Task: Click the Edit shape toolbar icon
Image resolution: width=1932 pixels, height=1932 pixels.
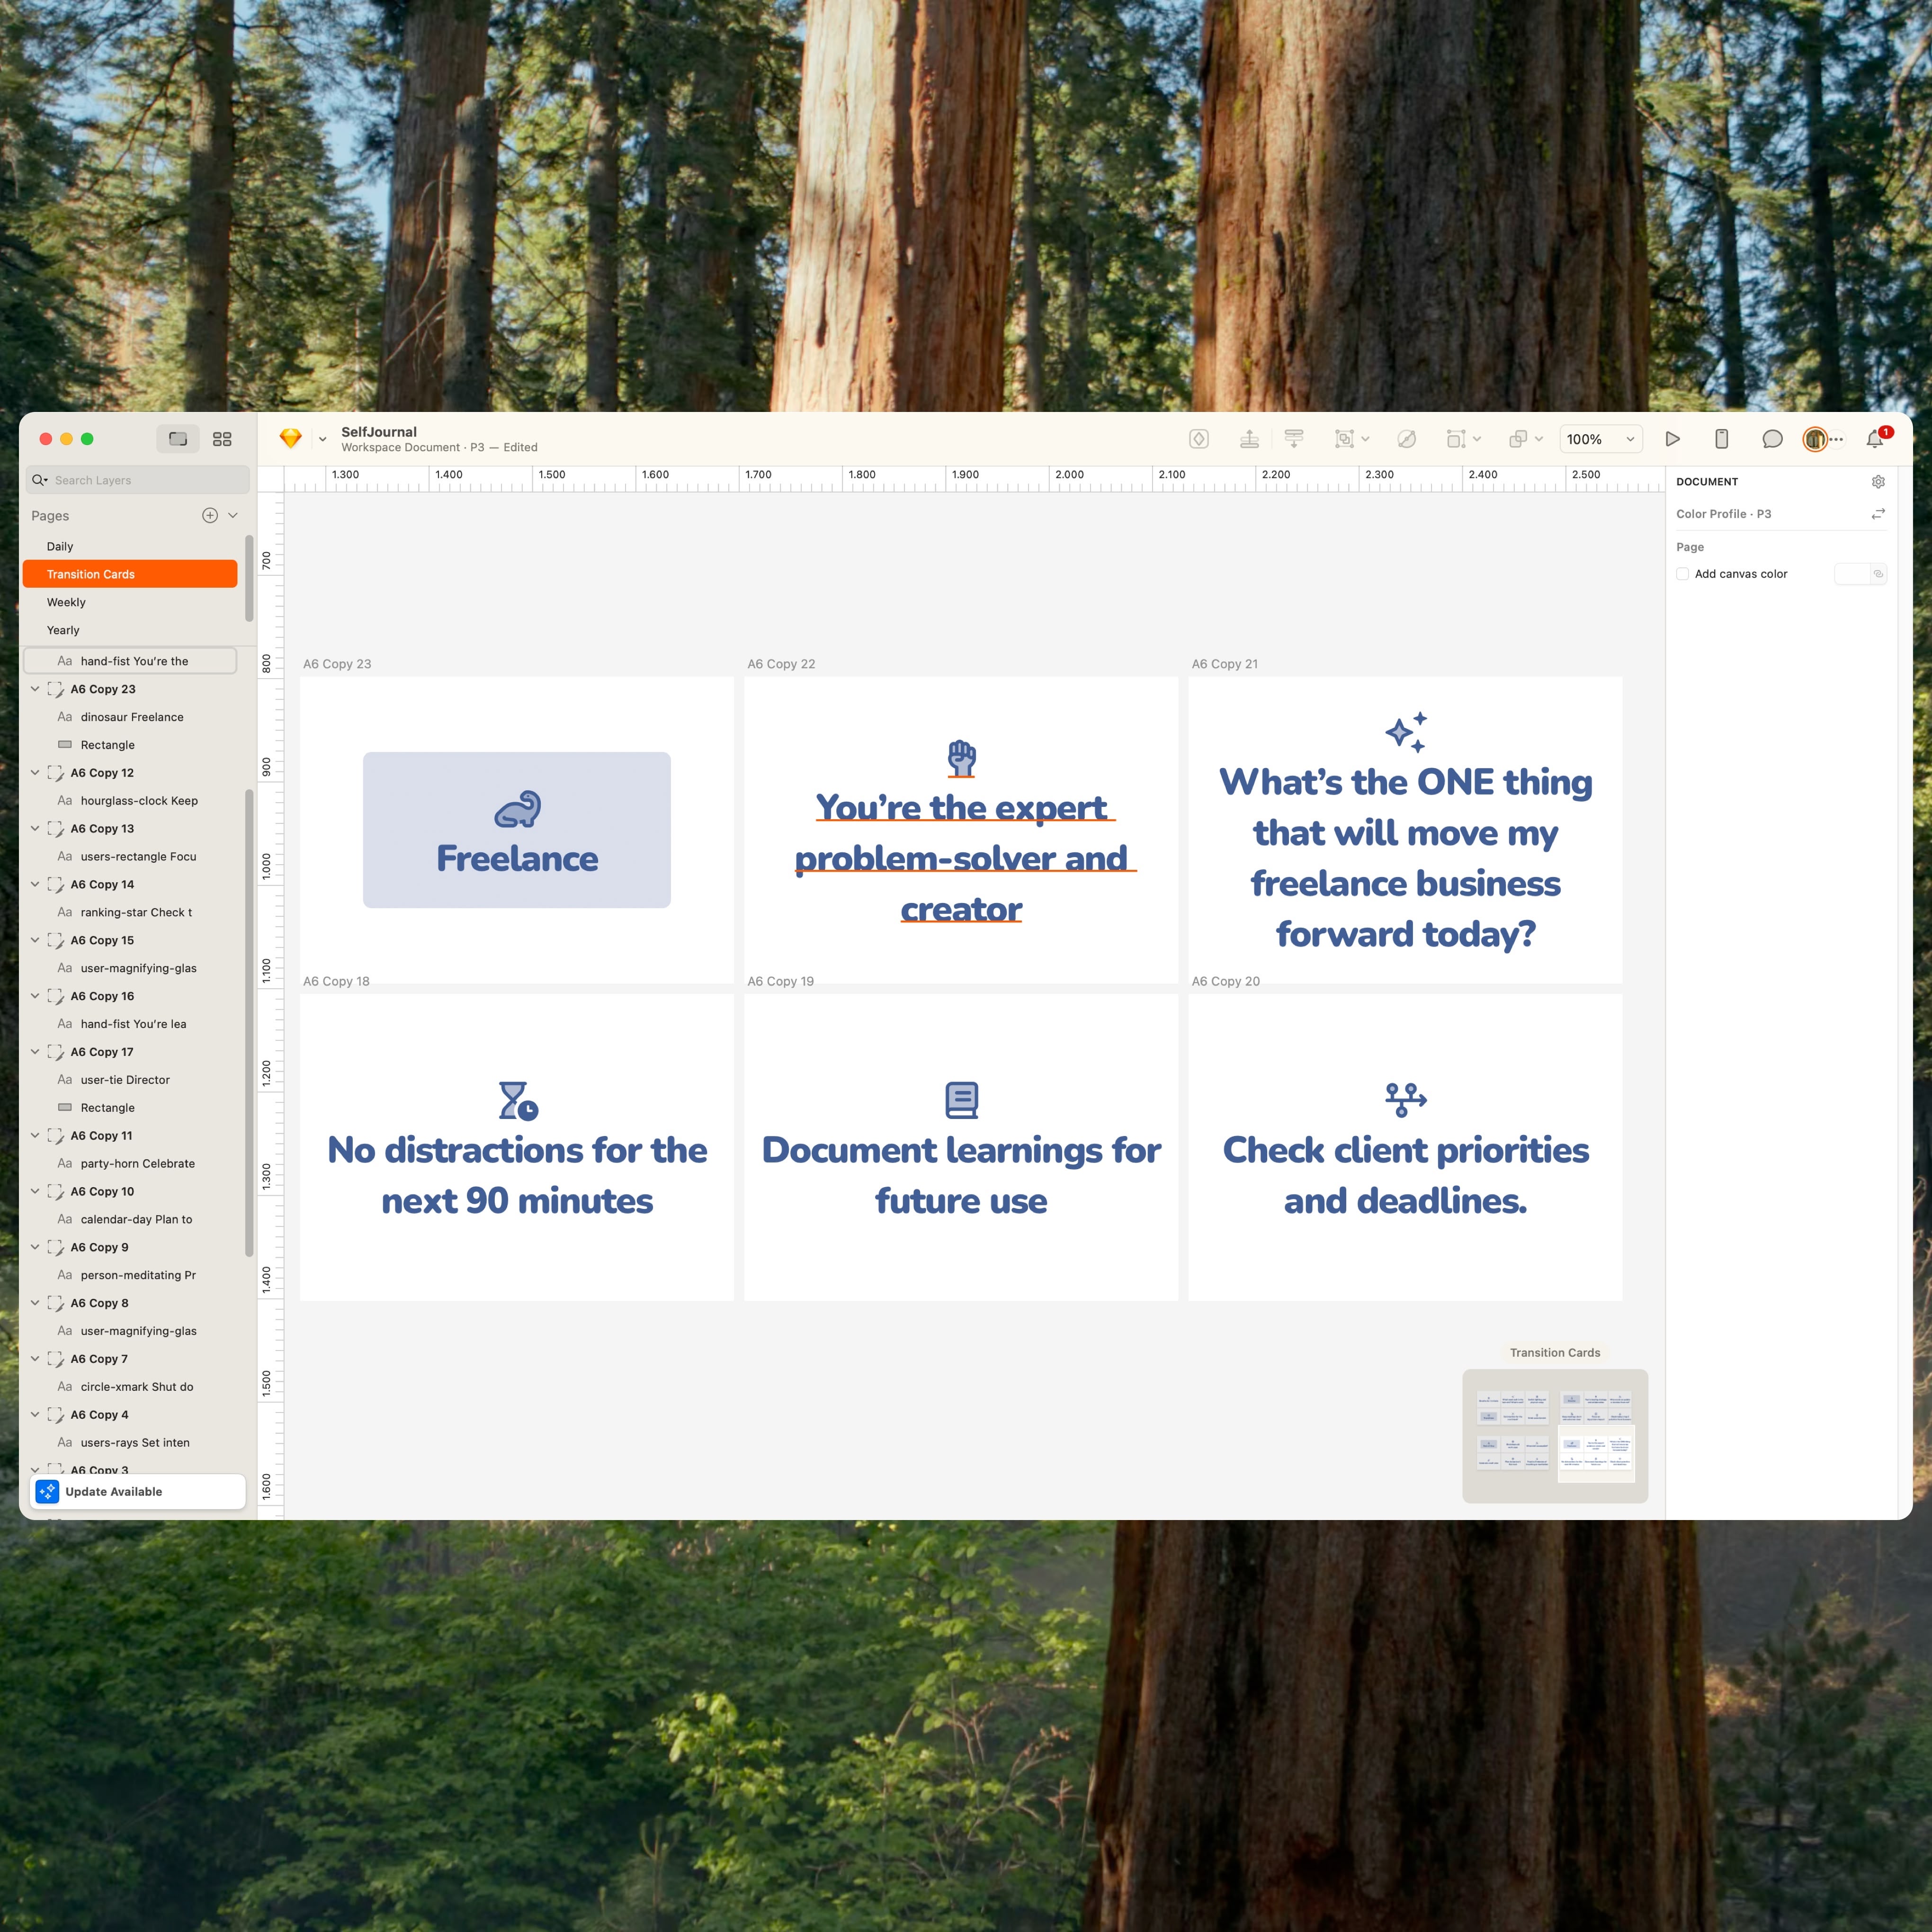Action: (x=1406, y=439)
